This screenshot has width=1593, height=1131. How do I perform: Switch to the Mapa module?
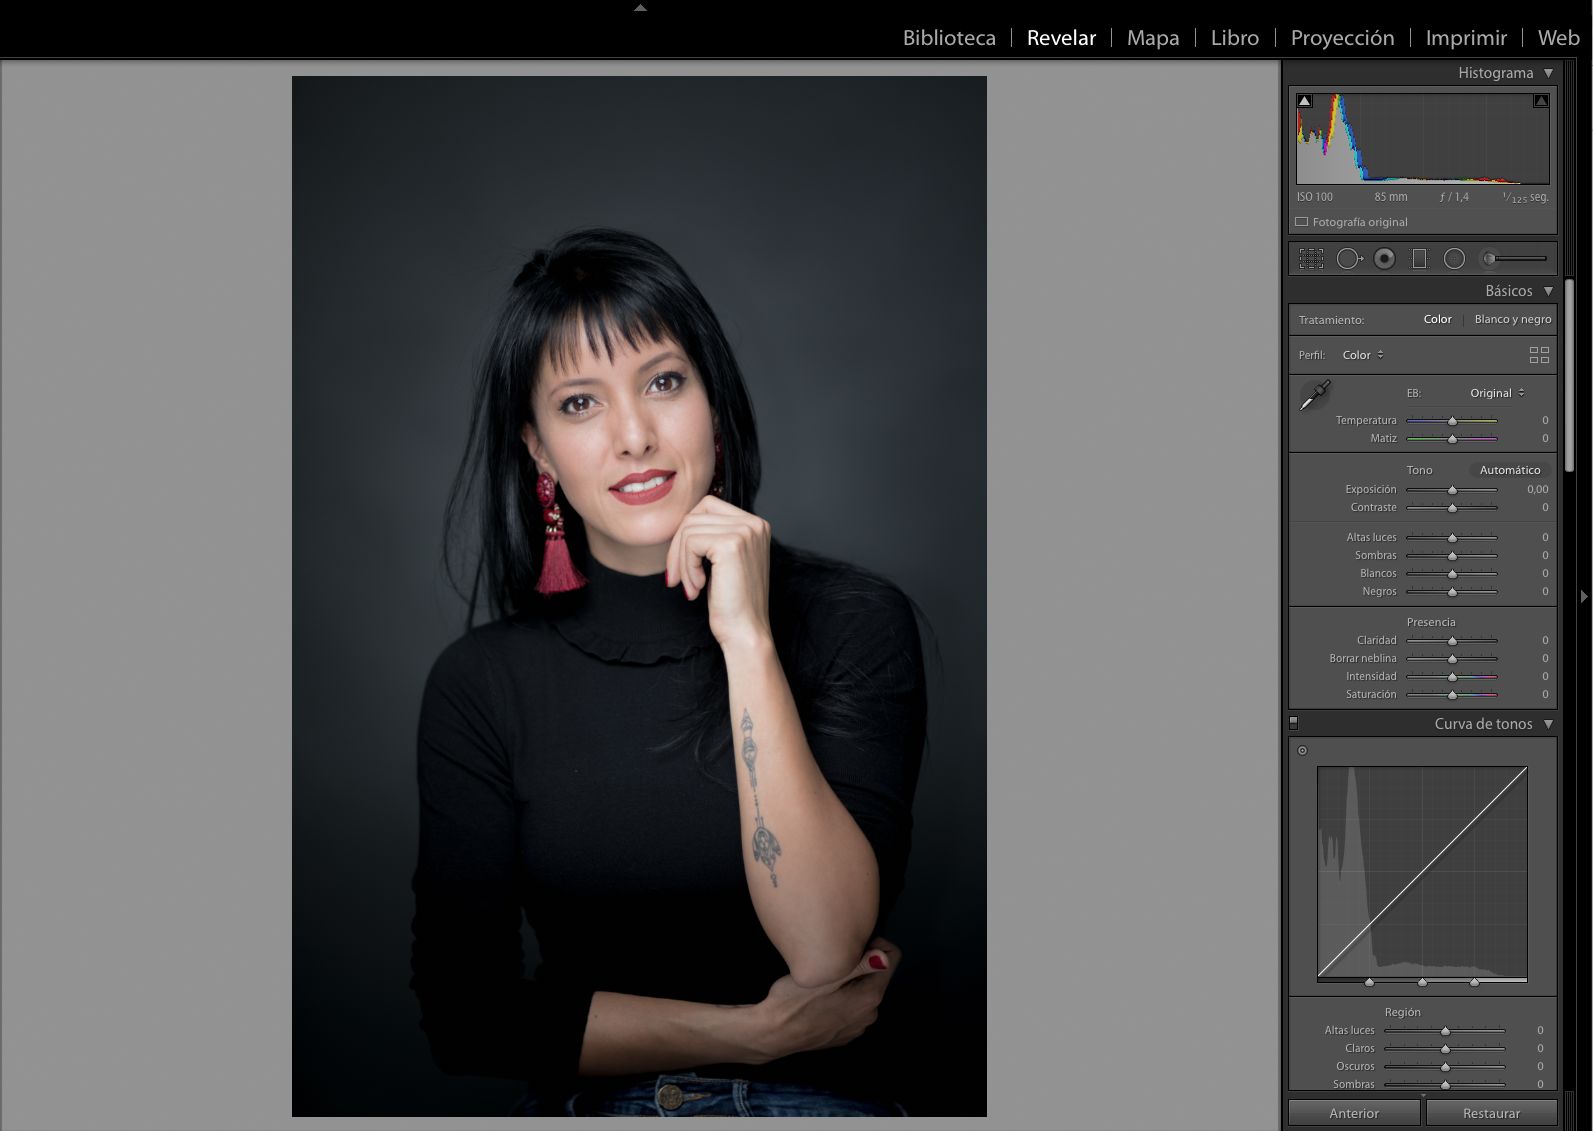[1153, 38]
